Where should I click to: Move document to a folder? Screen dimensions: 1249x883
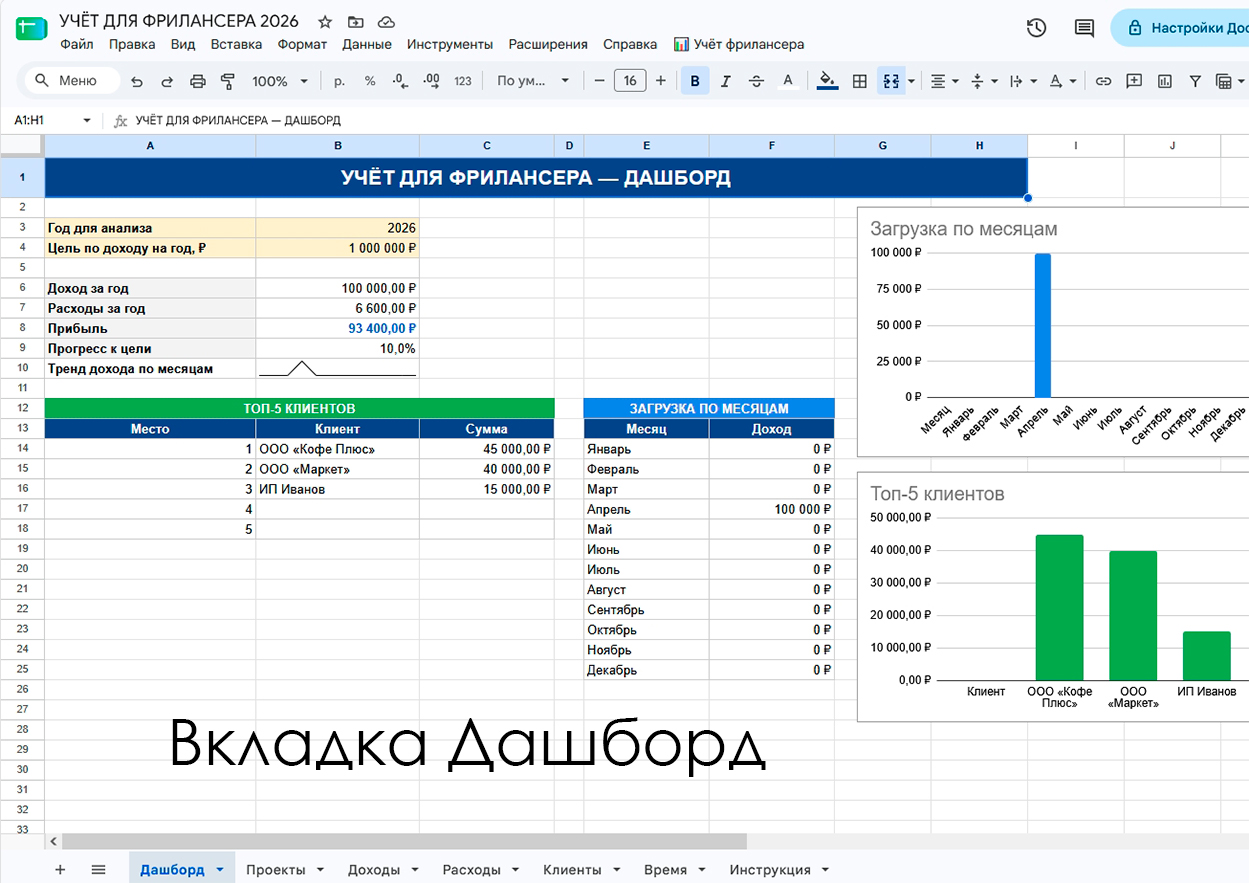point(355,21)
